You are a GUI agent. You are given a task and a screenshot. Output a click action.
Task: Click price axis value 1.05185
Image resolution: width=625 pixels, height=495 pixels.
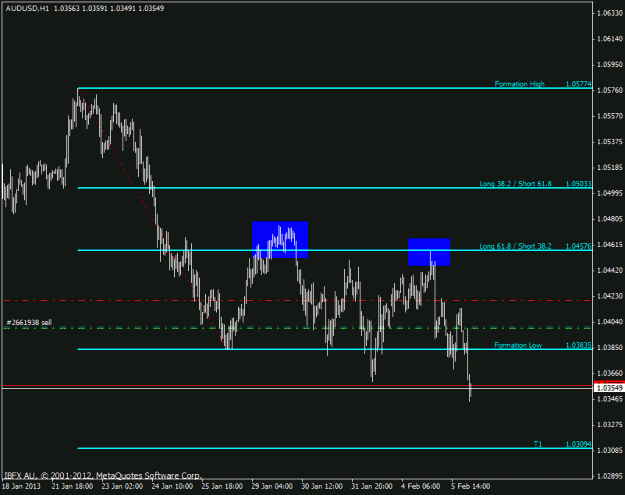[x=610, y=167]
